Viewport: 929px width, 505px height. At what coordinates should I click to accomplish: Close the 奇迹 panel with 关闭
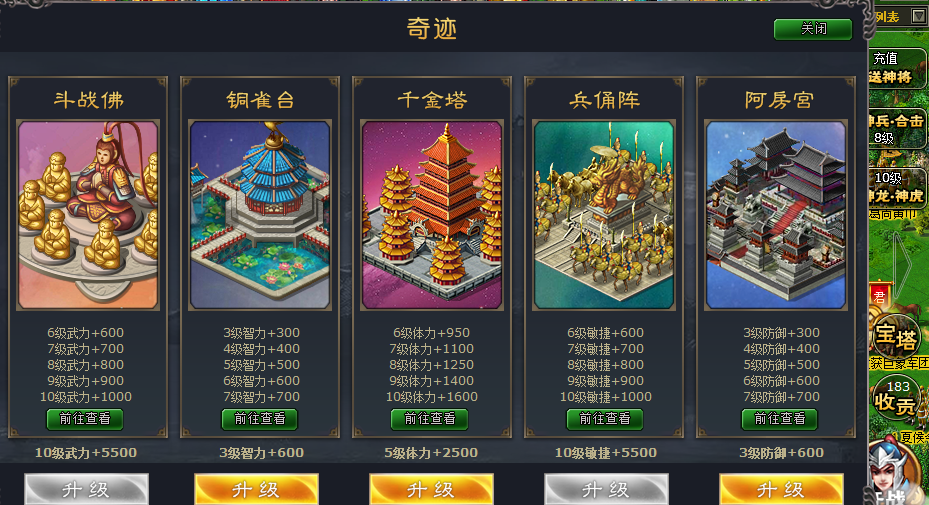813,29
